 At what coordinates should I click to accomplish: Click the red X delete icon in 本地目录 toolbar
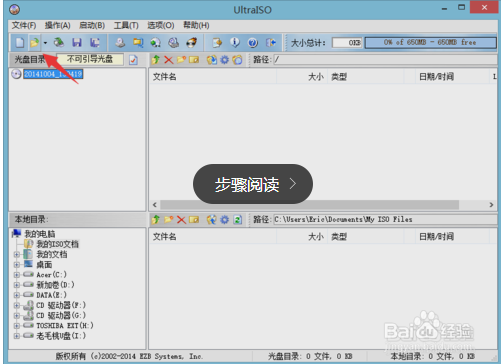(x=181, y=220)
